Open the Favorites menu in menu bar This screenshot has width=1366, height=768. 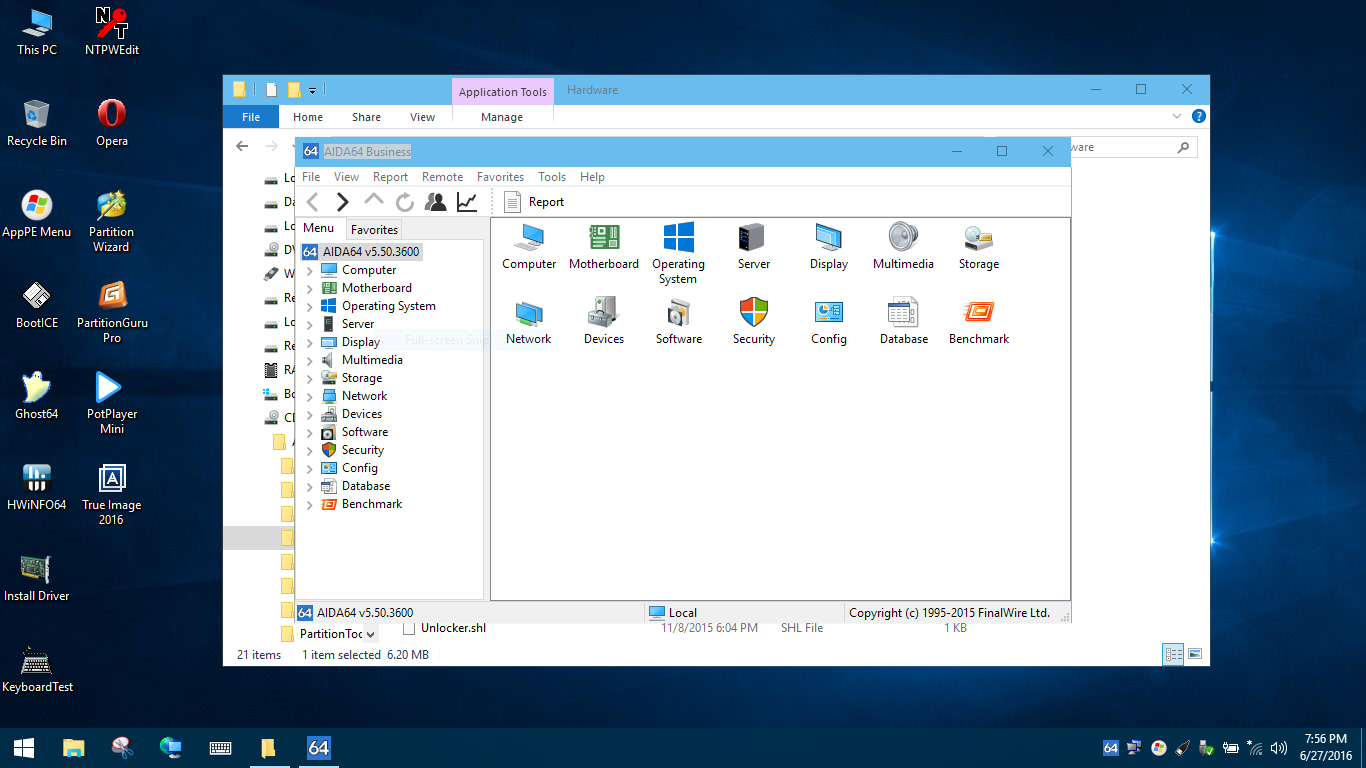pyautogui.click(x=500, y=177)
